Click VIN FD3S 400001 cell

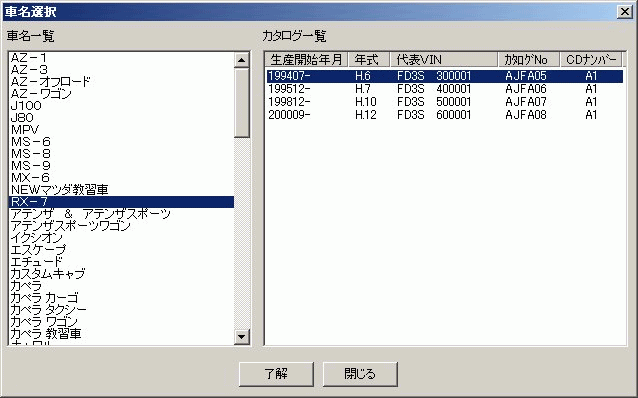pos(434,89)
